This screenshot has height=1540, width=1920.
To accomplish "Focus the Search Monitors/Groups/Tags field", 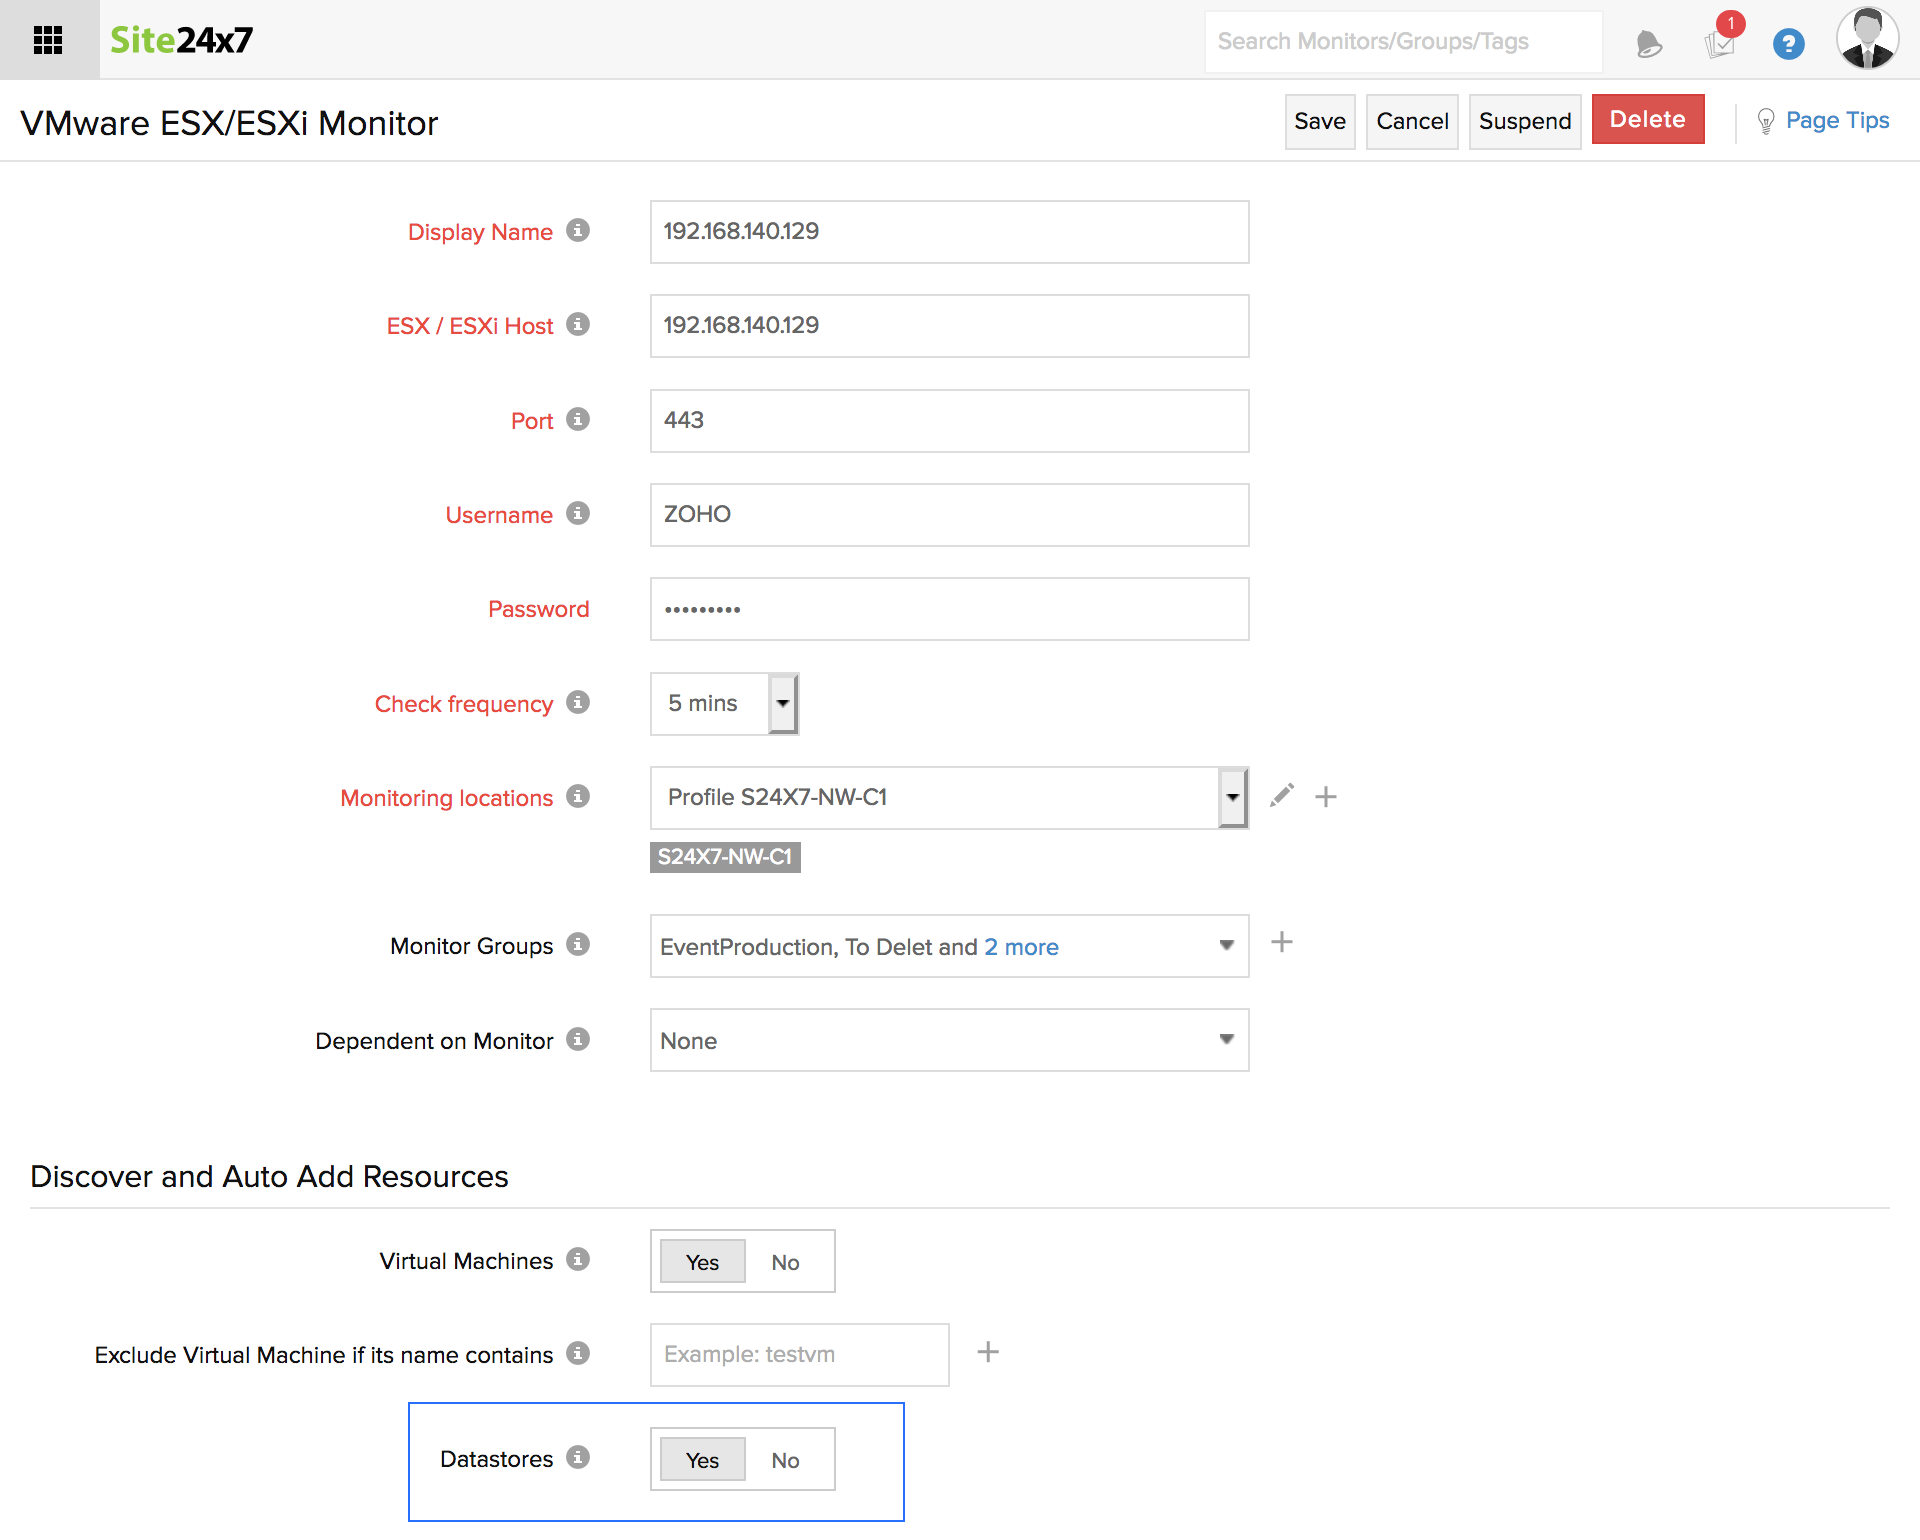I will [x=1402, y=42].
